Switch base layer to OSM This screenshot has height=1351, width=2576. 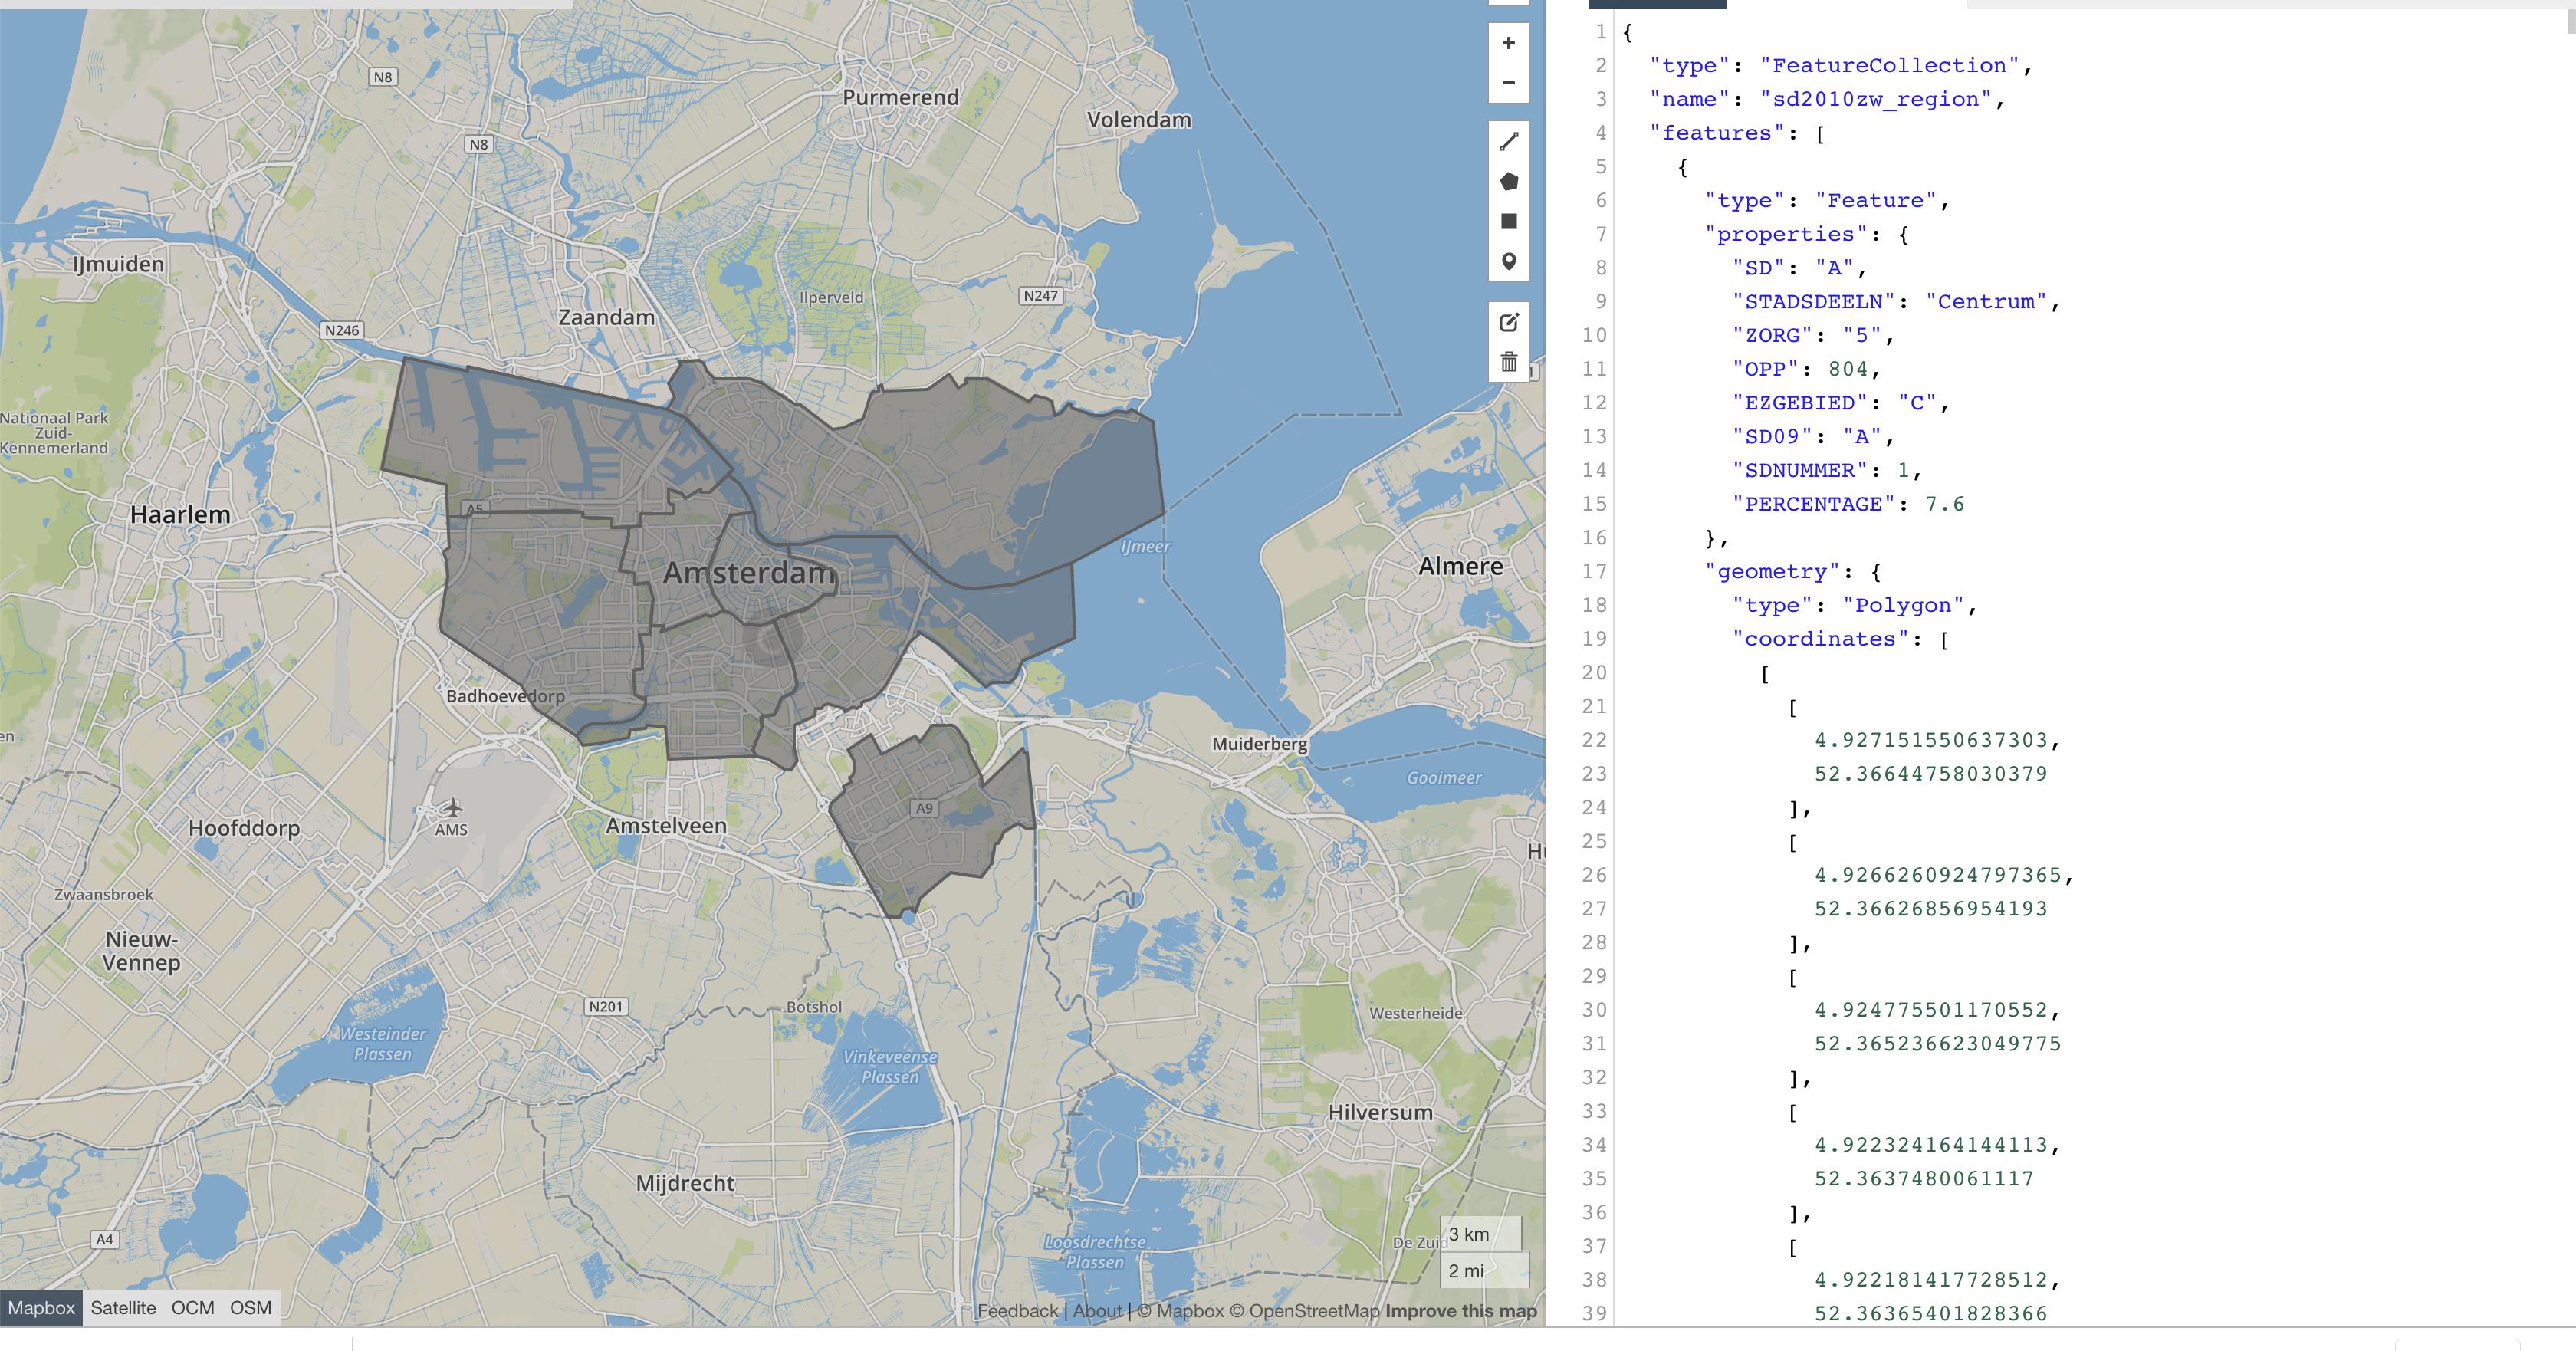click(250, 1308)
